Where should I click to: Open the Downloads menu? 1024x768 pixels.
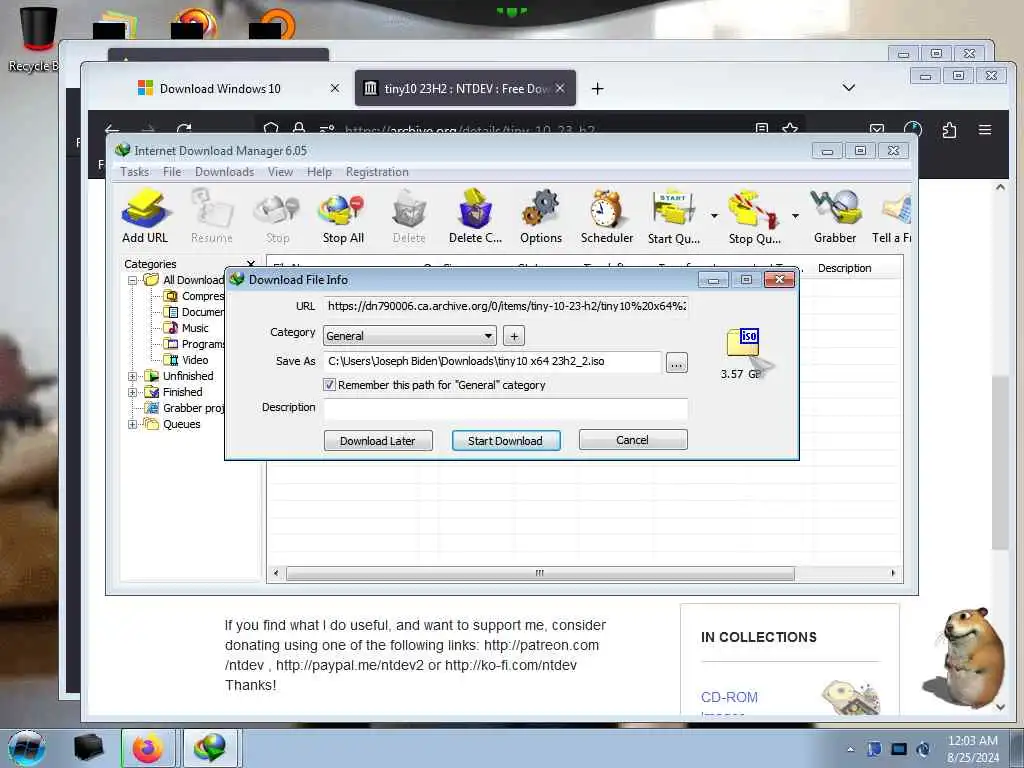click(x=224, y=172)
